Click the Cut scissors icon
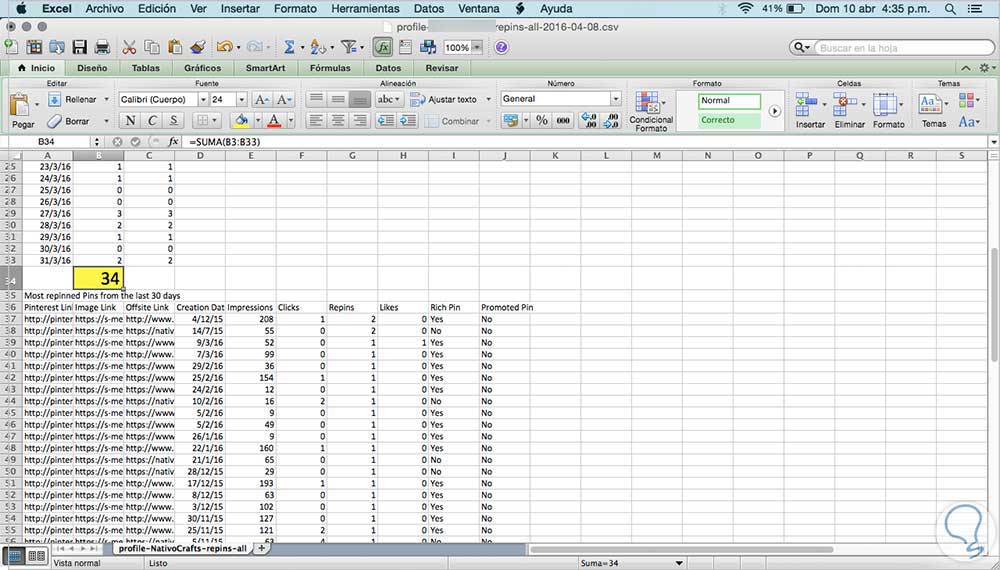This screenshot has height=570, width=1000. [x=129, y=47]
